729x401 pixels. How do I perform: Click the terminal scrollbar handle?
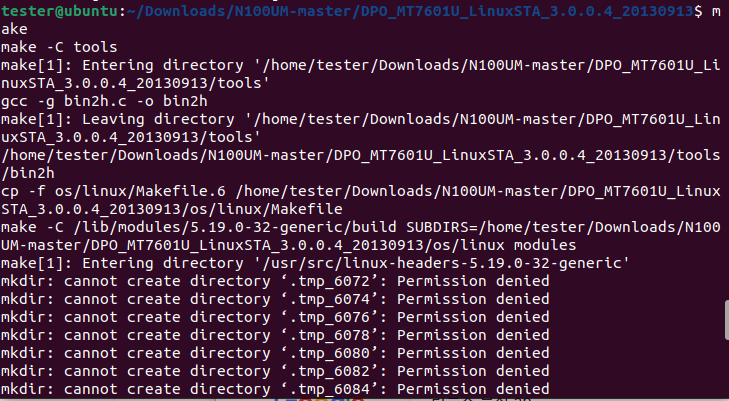[727, 320]
